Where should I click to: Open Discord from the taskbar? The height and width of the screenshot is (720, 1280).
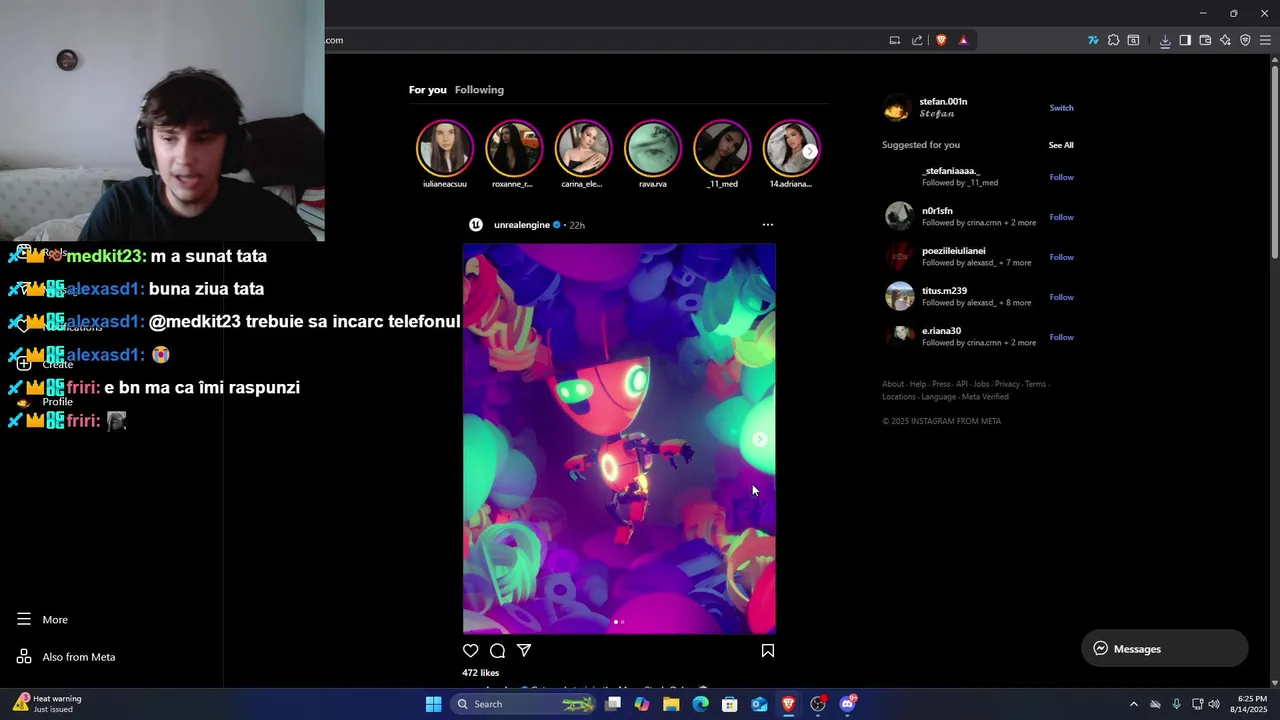click(x=847, y=704)
